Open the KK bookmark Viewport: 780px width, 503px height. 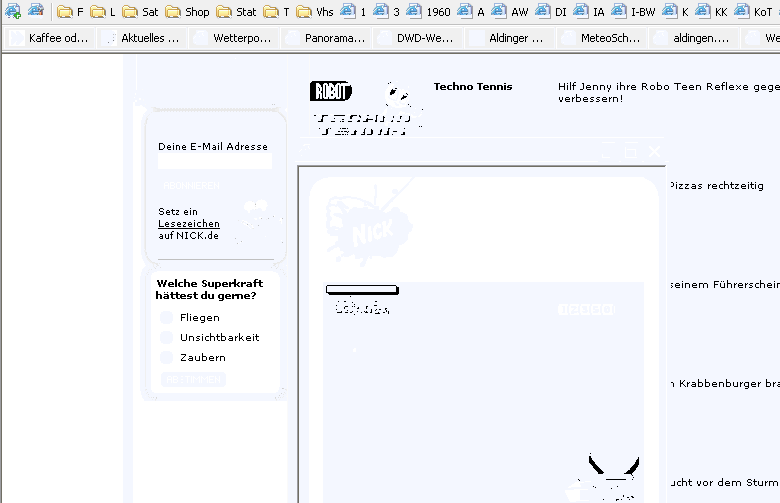711,12
